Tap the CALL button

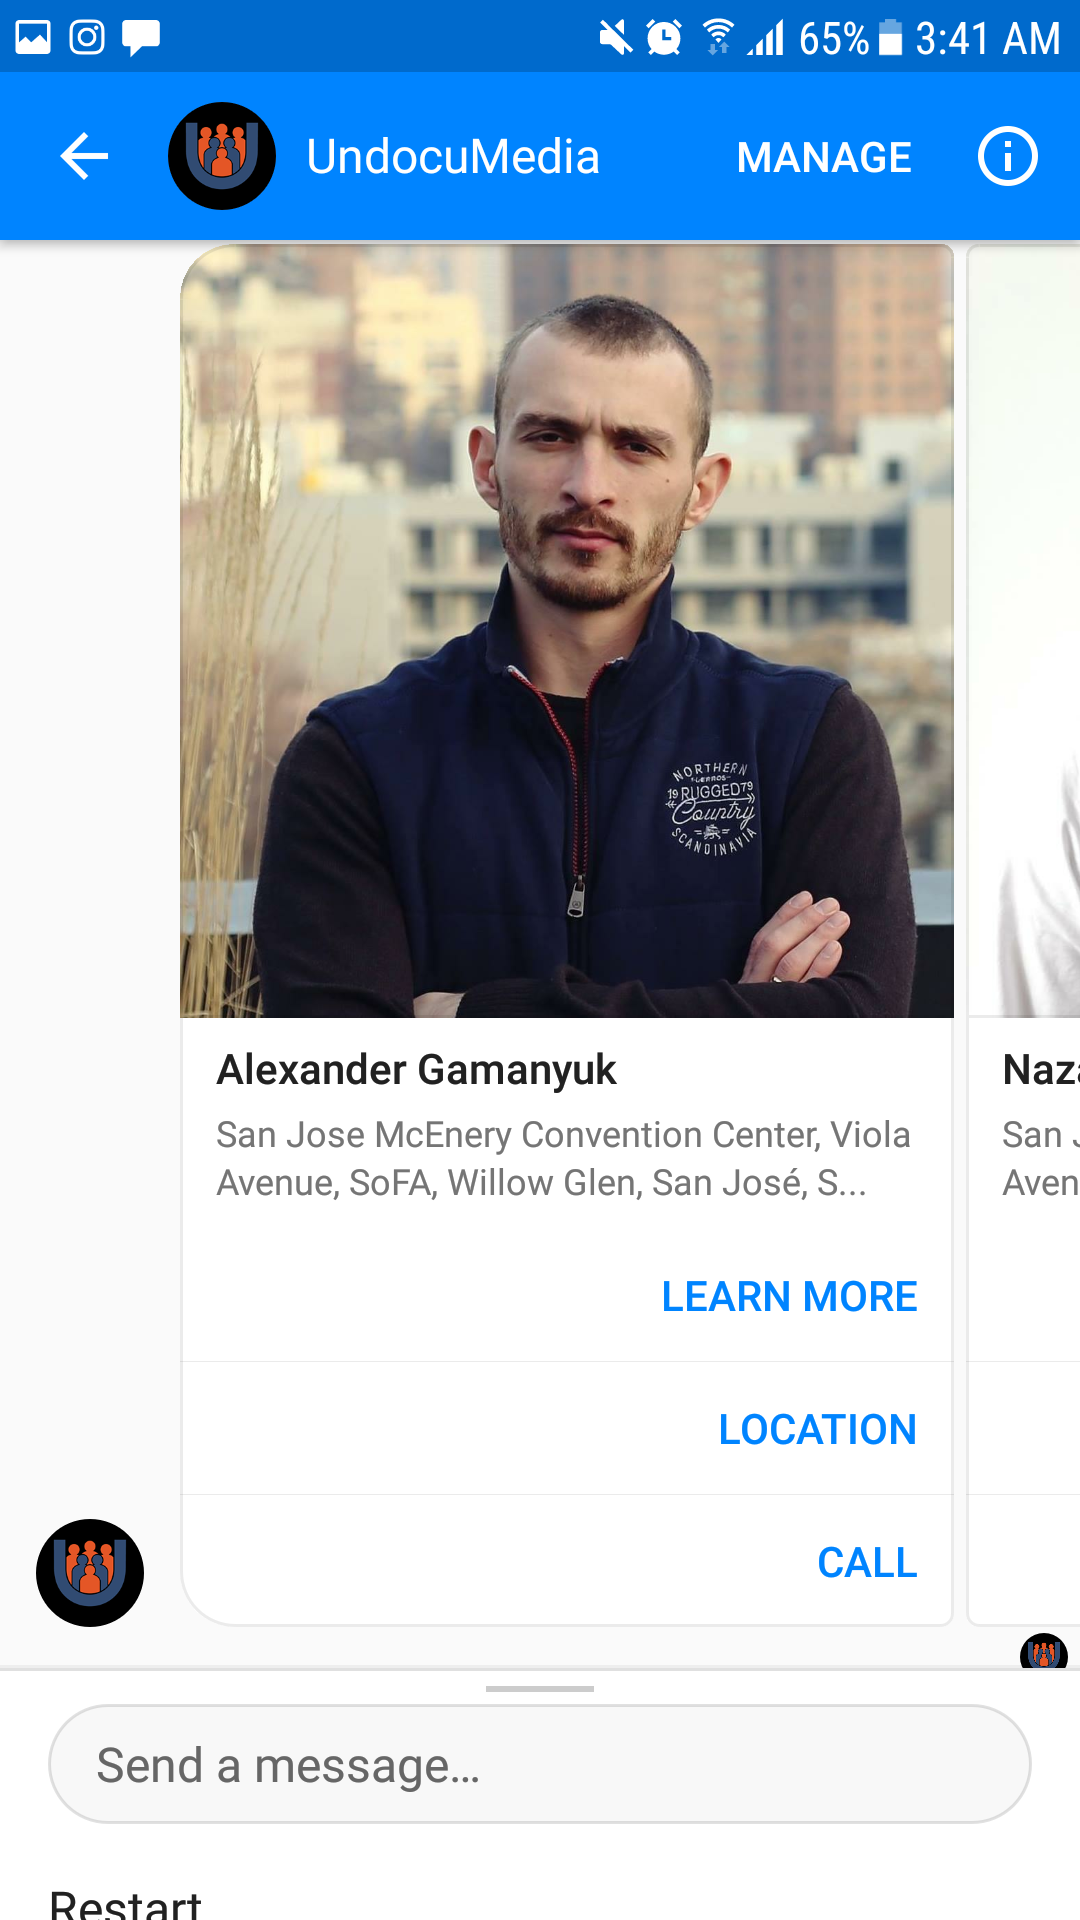click(x=867, y=1563)
